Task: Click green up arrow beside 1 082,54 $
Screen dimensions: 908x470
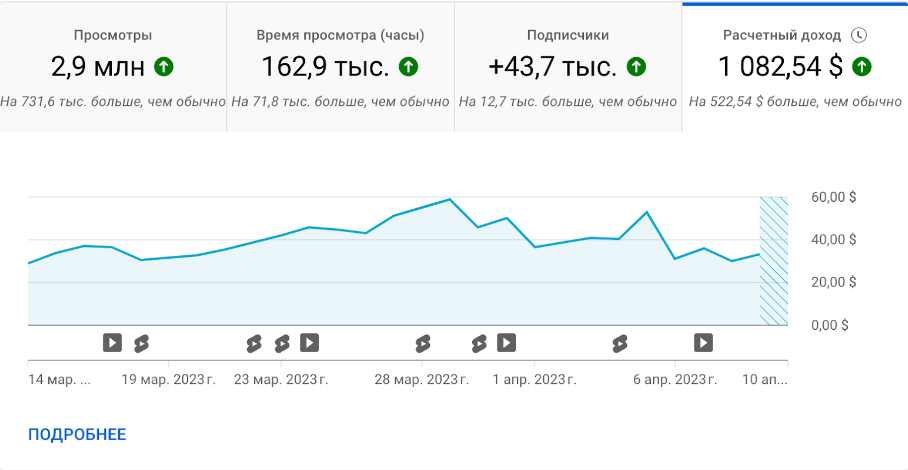Action: pos(861,67)
